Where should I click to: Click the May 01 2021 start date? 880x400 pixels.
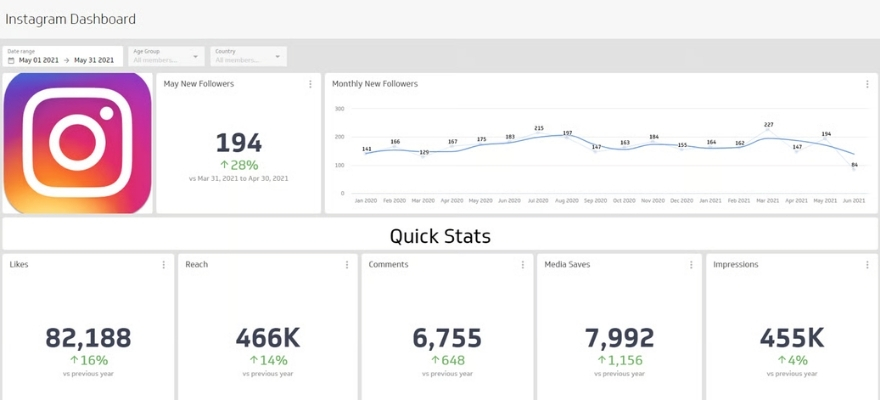pos(38,60)
